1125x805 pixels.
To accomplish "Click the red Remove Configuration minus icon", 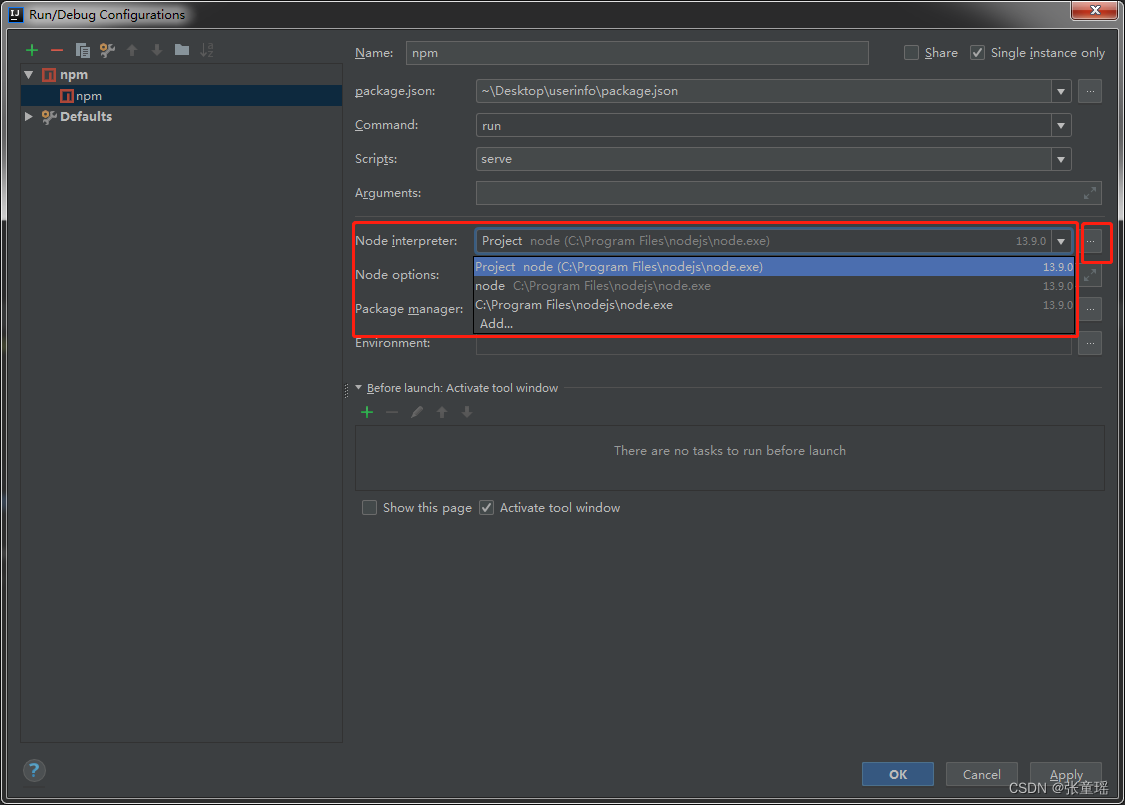I will pyautogui.click(x=57, y=50).
